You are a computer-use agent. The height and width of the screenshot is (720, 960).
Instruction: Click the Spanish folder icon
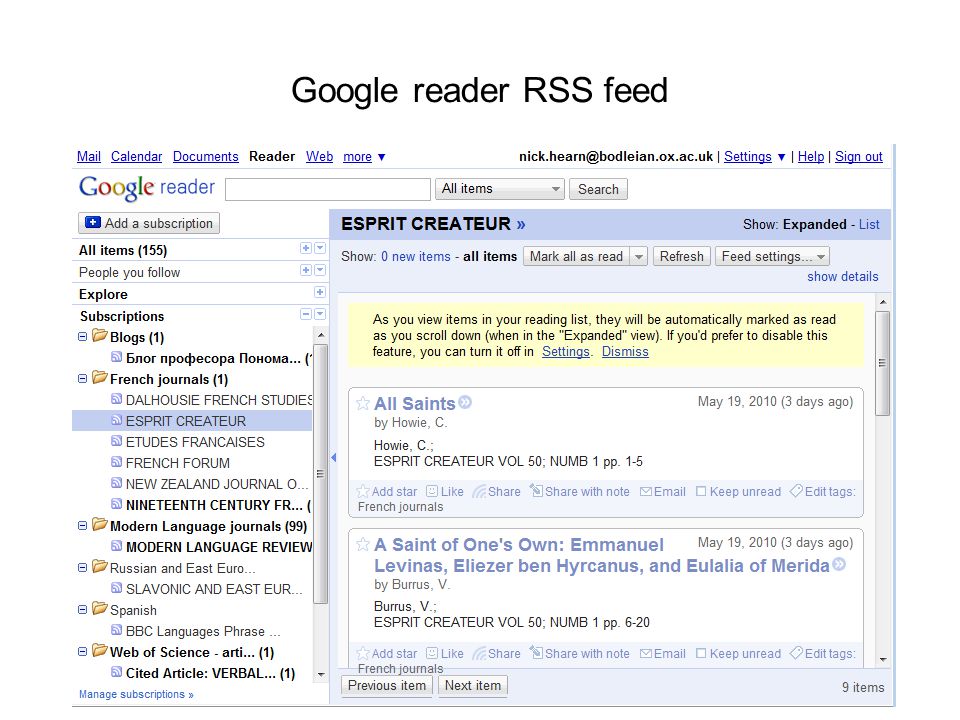[x=100, y=609]
